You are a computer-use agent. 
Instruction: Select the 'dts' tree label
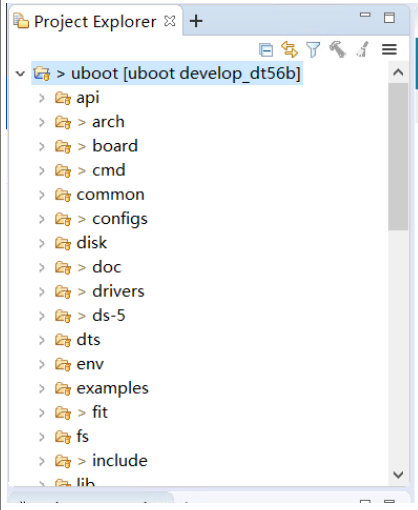coord(88,340)
